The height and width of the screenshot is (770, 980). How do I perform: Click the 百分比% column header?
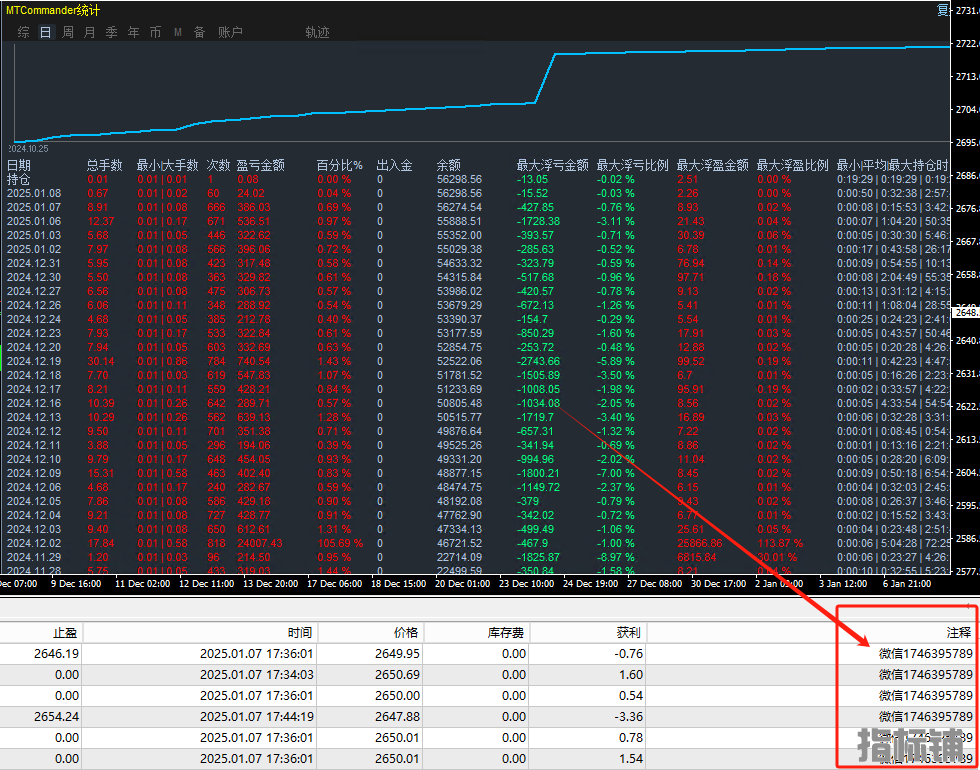click(339, 166)
